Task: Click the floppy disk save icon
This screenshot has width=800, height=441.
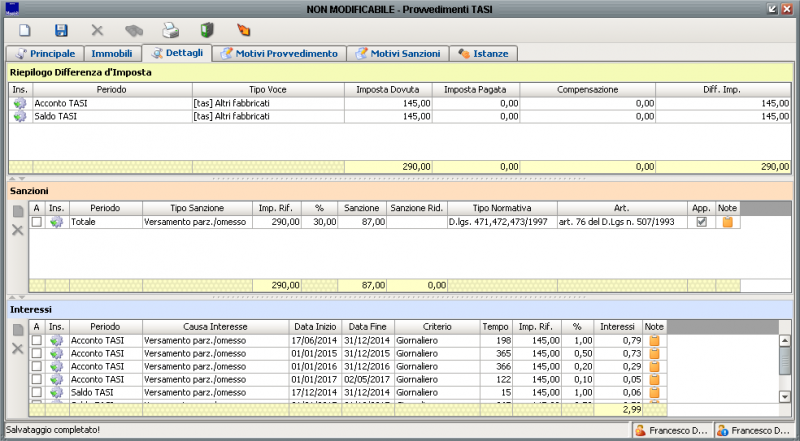Action: coord(61,31)
